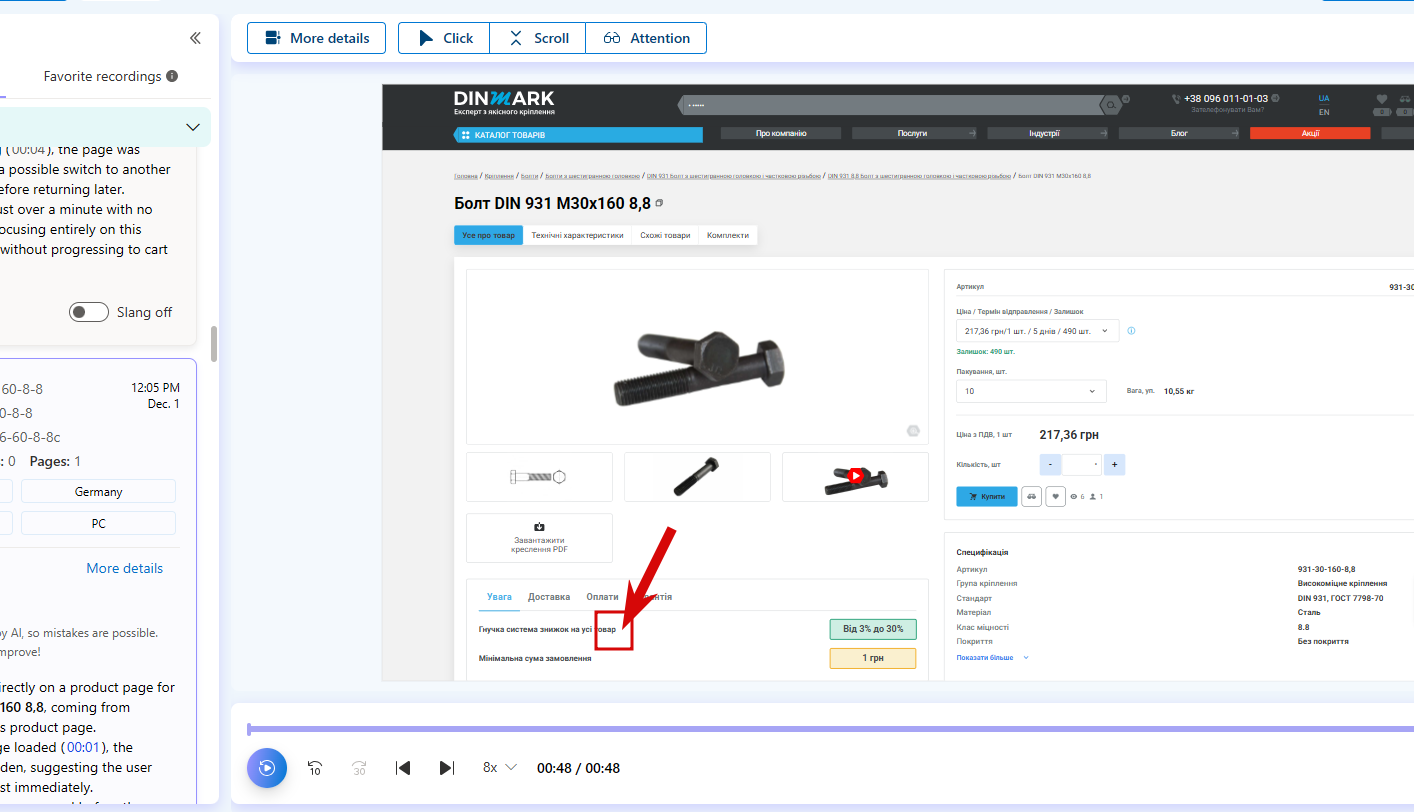
Task: Click the compare icon beside Купити
Action: [1031, 496]
